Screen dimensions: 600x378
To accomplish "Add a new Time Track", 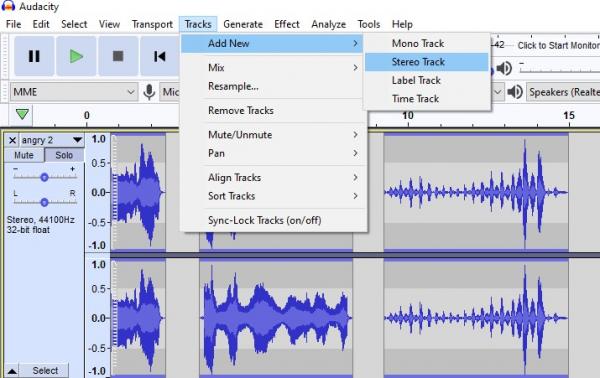I will point(427,99).
